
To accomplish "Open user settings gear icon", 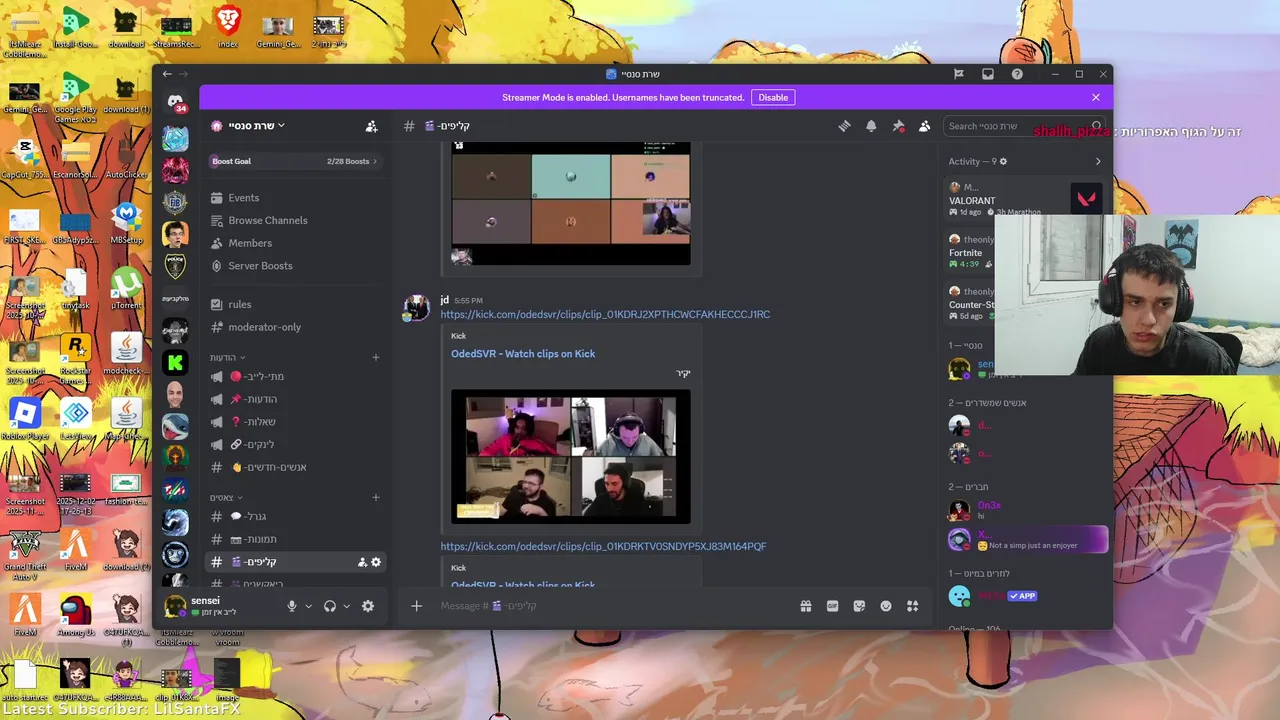I will (368, 606).
